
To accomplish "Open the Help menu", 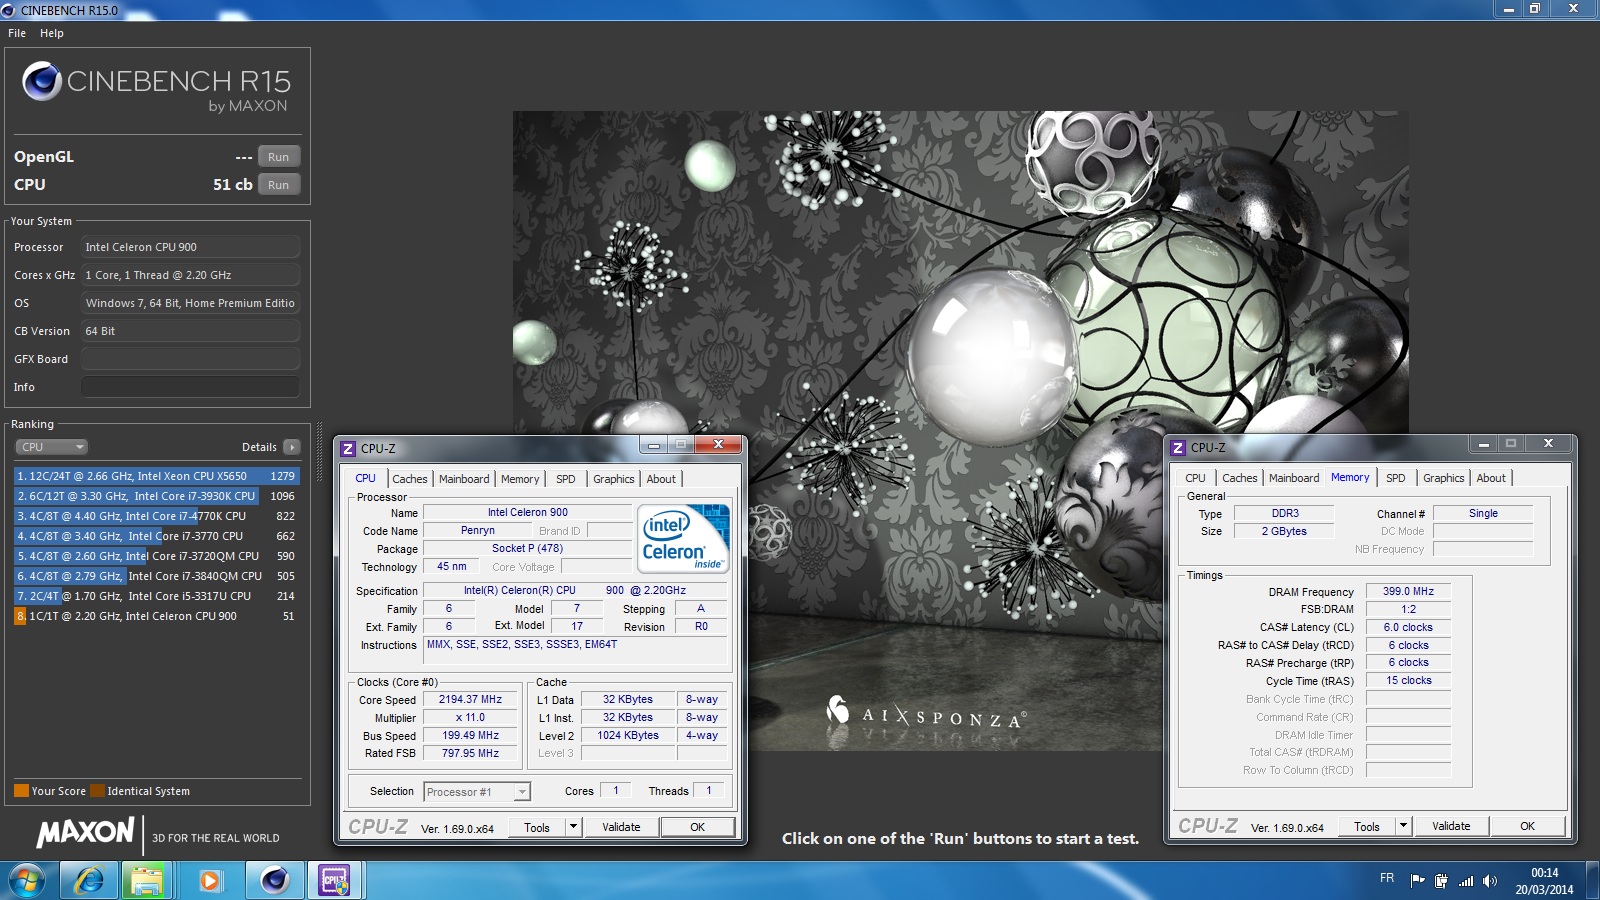I will click(52, 33).
